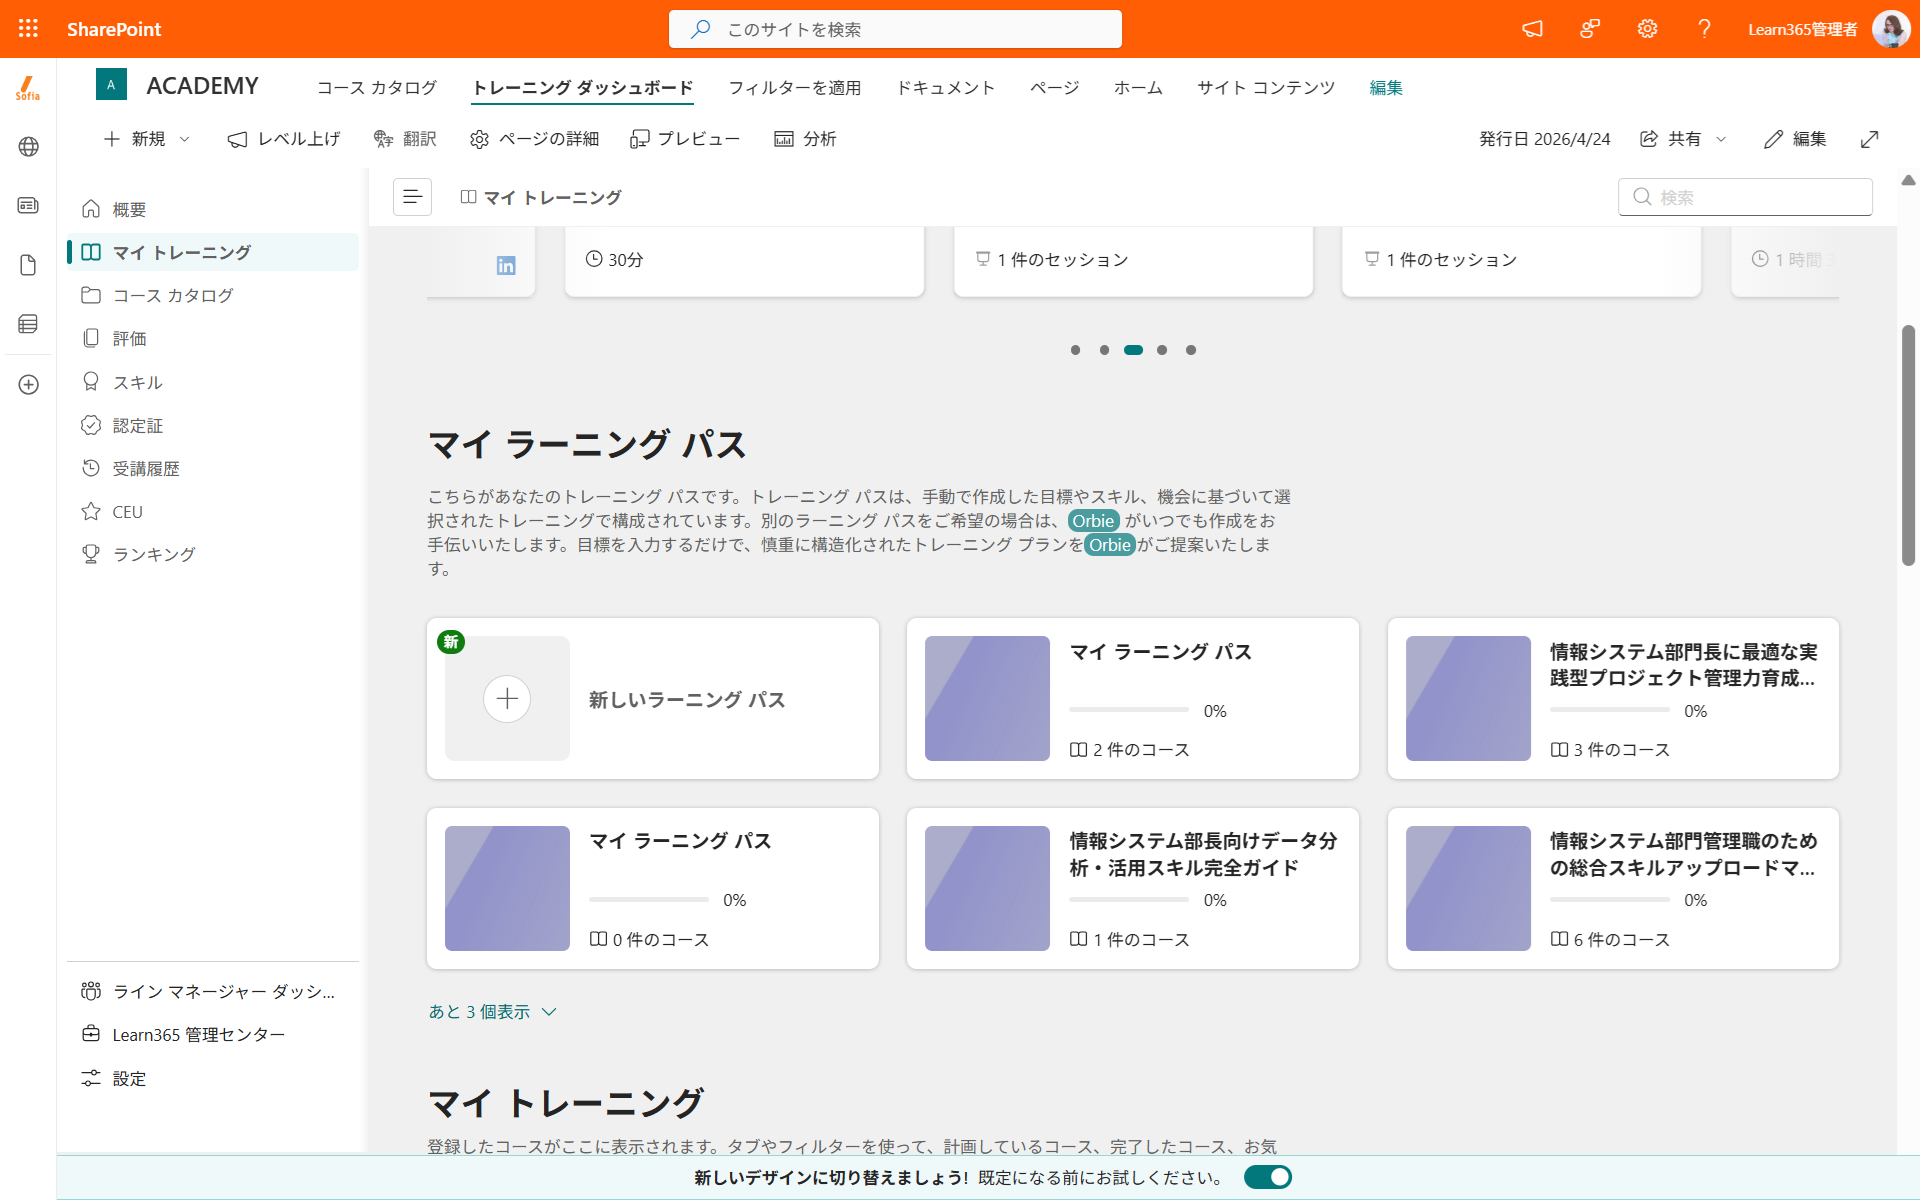Open スキル in sidebar
The width and height of the screenshot is (1920, 1200).
pyautogui.click(x=213, y=382)
